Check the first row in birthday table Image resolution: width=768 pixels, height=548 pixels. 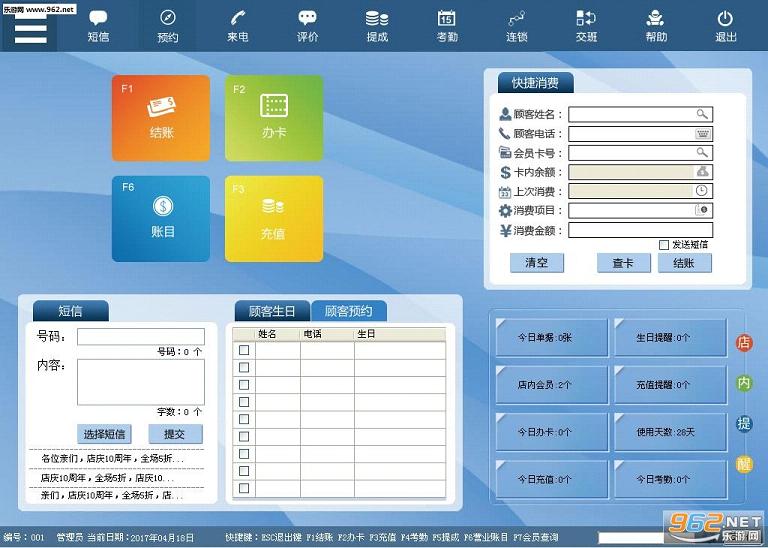click(x=243, y=350)
